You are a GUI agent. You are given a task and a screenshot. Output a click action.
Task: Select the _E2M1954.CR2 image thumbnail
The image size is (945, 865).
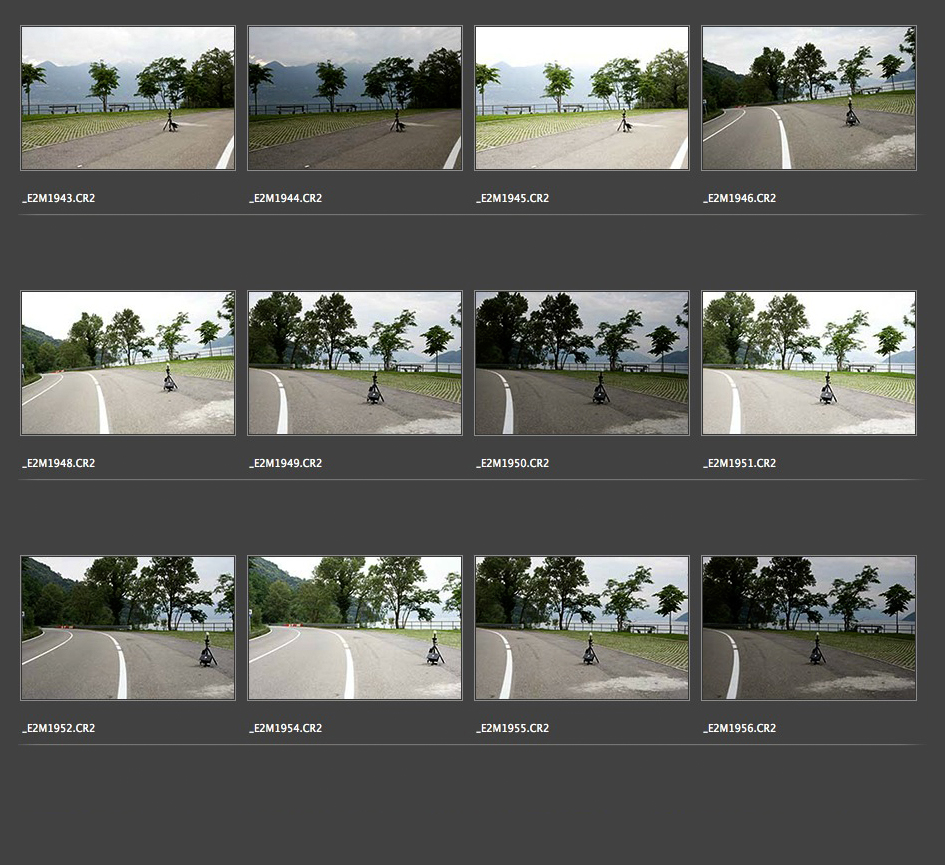tap(355, 628)
